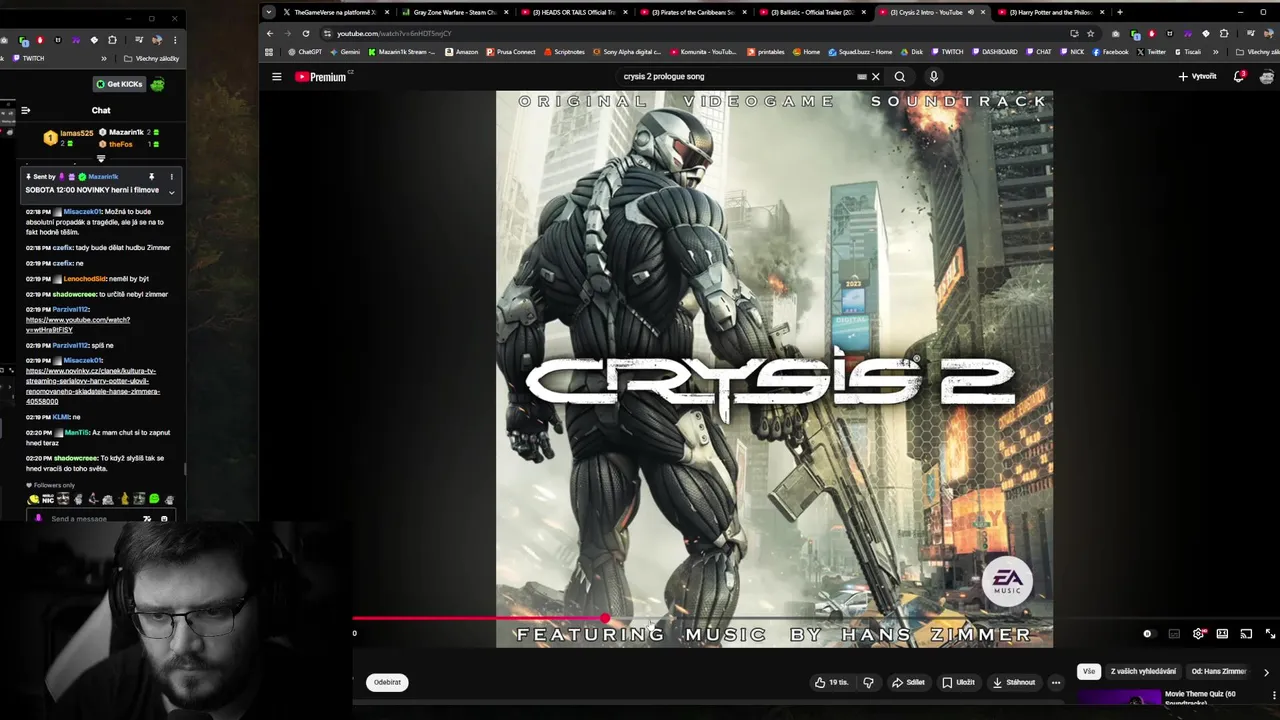Switch to Pirates of the Caribbean tab

pos(693,12)
